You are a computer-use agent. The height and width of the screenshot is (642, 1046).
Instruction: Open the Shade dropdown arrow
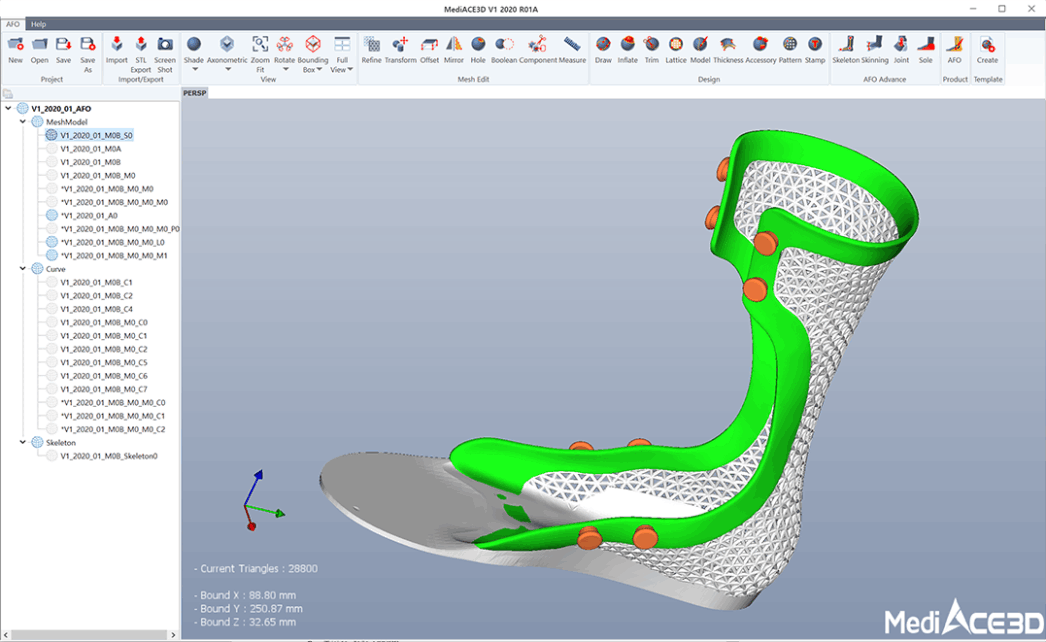pyautogui.click(x=195, y=69)
